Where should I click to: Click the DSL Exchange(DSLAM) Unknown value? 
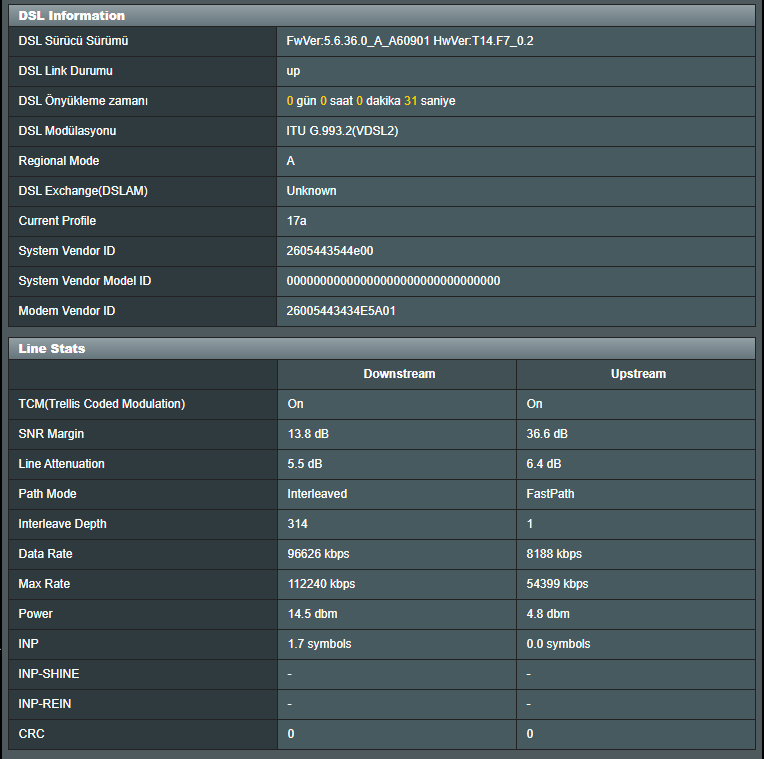311,191
